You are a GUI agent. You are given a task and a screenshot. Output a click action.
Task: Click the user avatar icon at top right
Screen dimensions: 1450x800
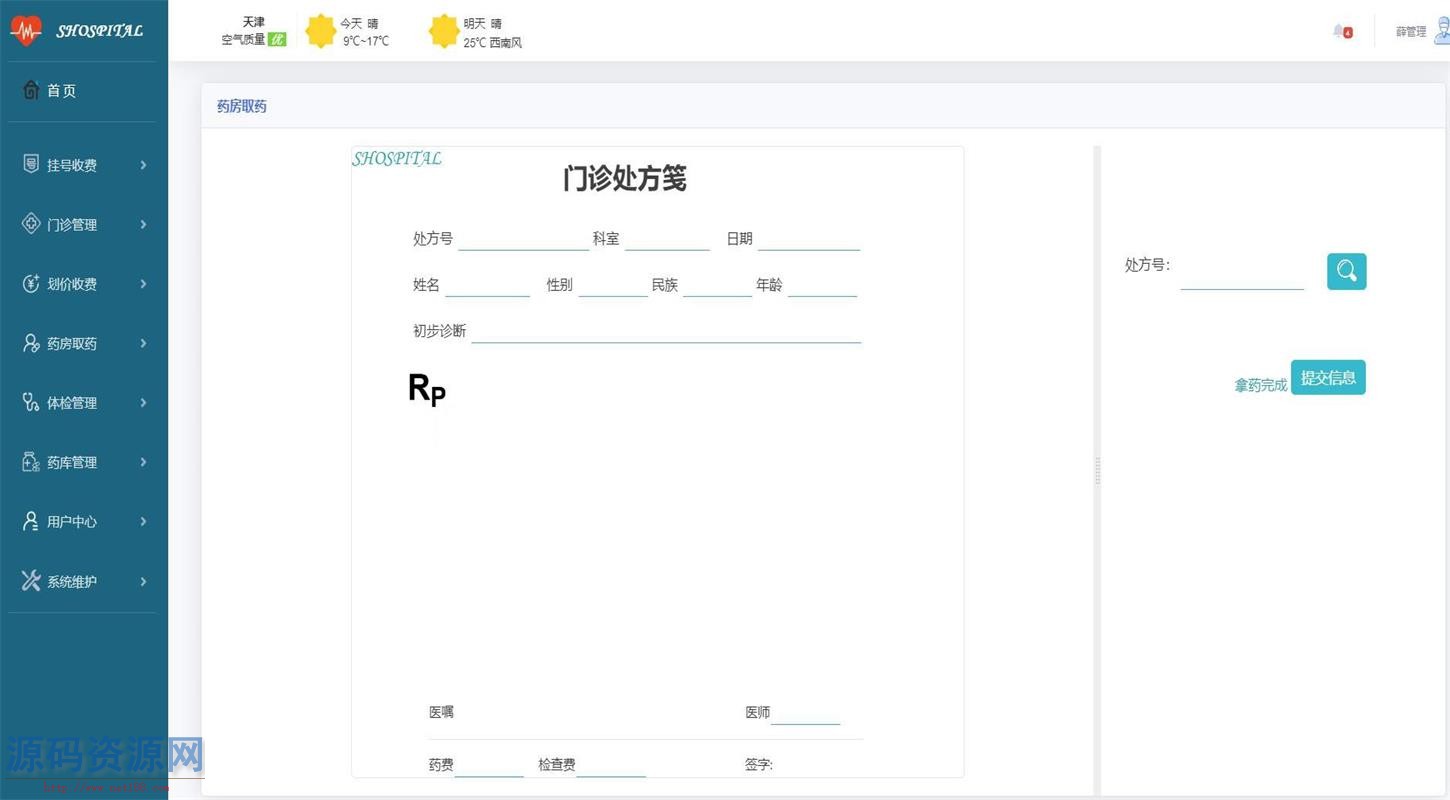[1442, 31]
